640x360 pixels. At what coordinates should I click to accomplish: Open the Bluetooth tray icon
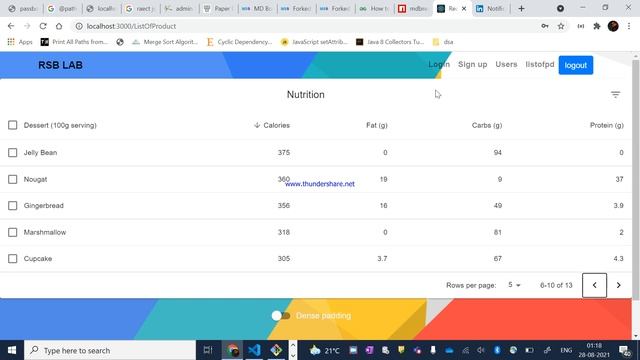pos(497,350)
